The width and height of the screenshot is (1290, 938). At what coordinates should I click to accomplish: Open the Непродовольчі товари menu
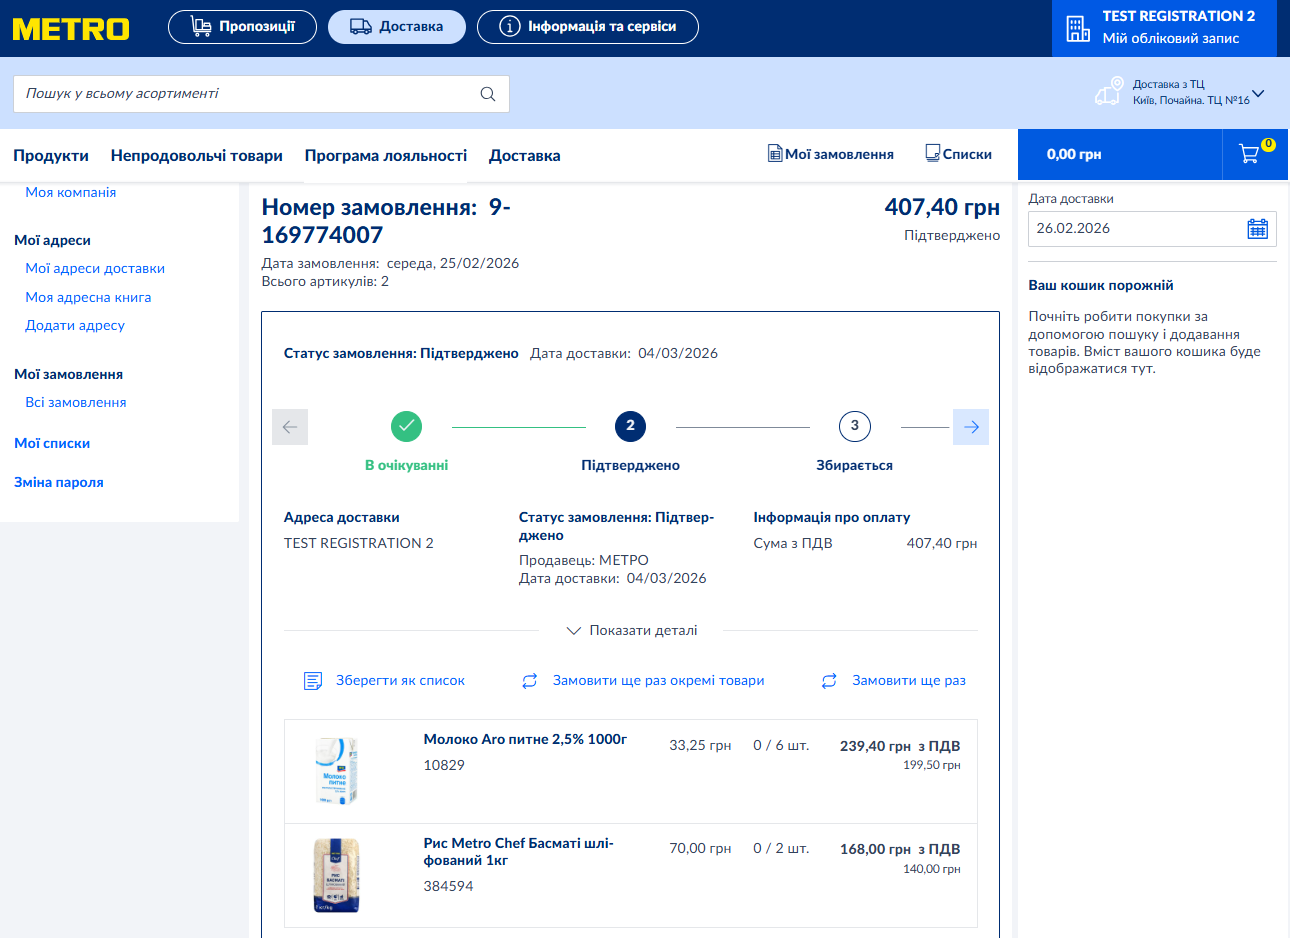click(197, 156)
